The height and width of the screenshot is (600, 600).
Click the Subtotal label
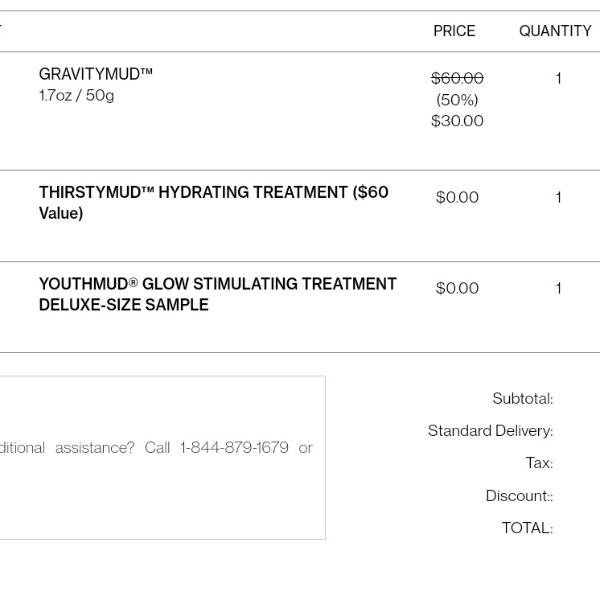pyautogui.click(x=523, y=399)
